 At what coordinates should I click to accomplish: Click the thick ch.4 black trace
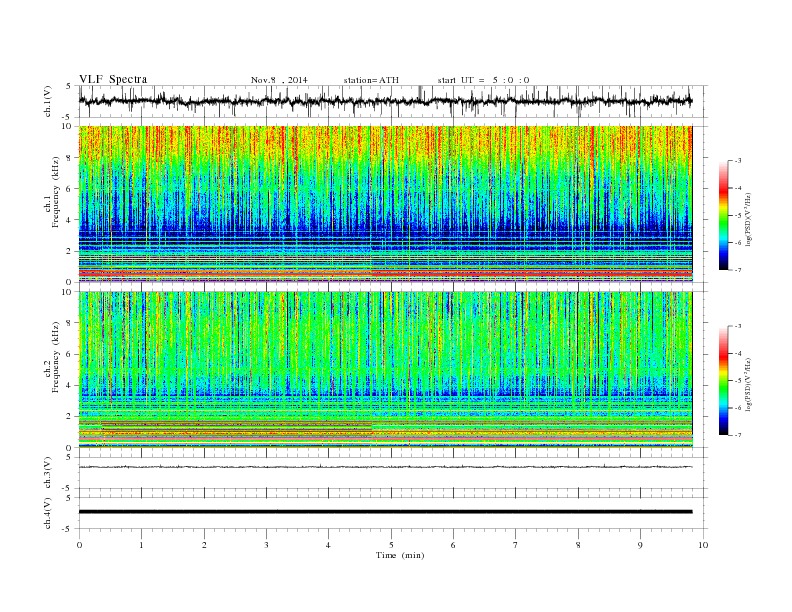(385, 512)
